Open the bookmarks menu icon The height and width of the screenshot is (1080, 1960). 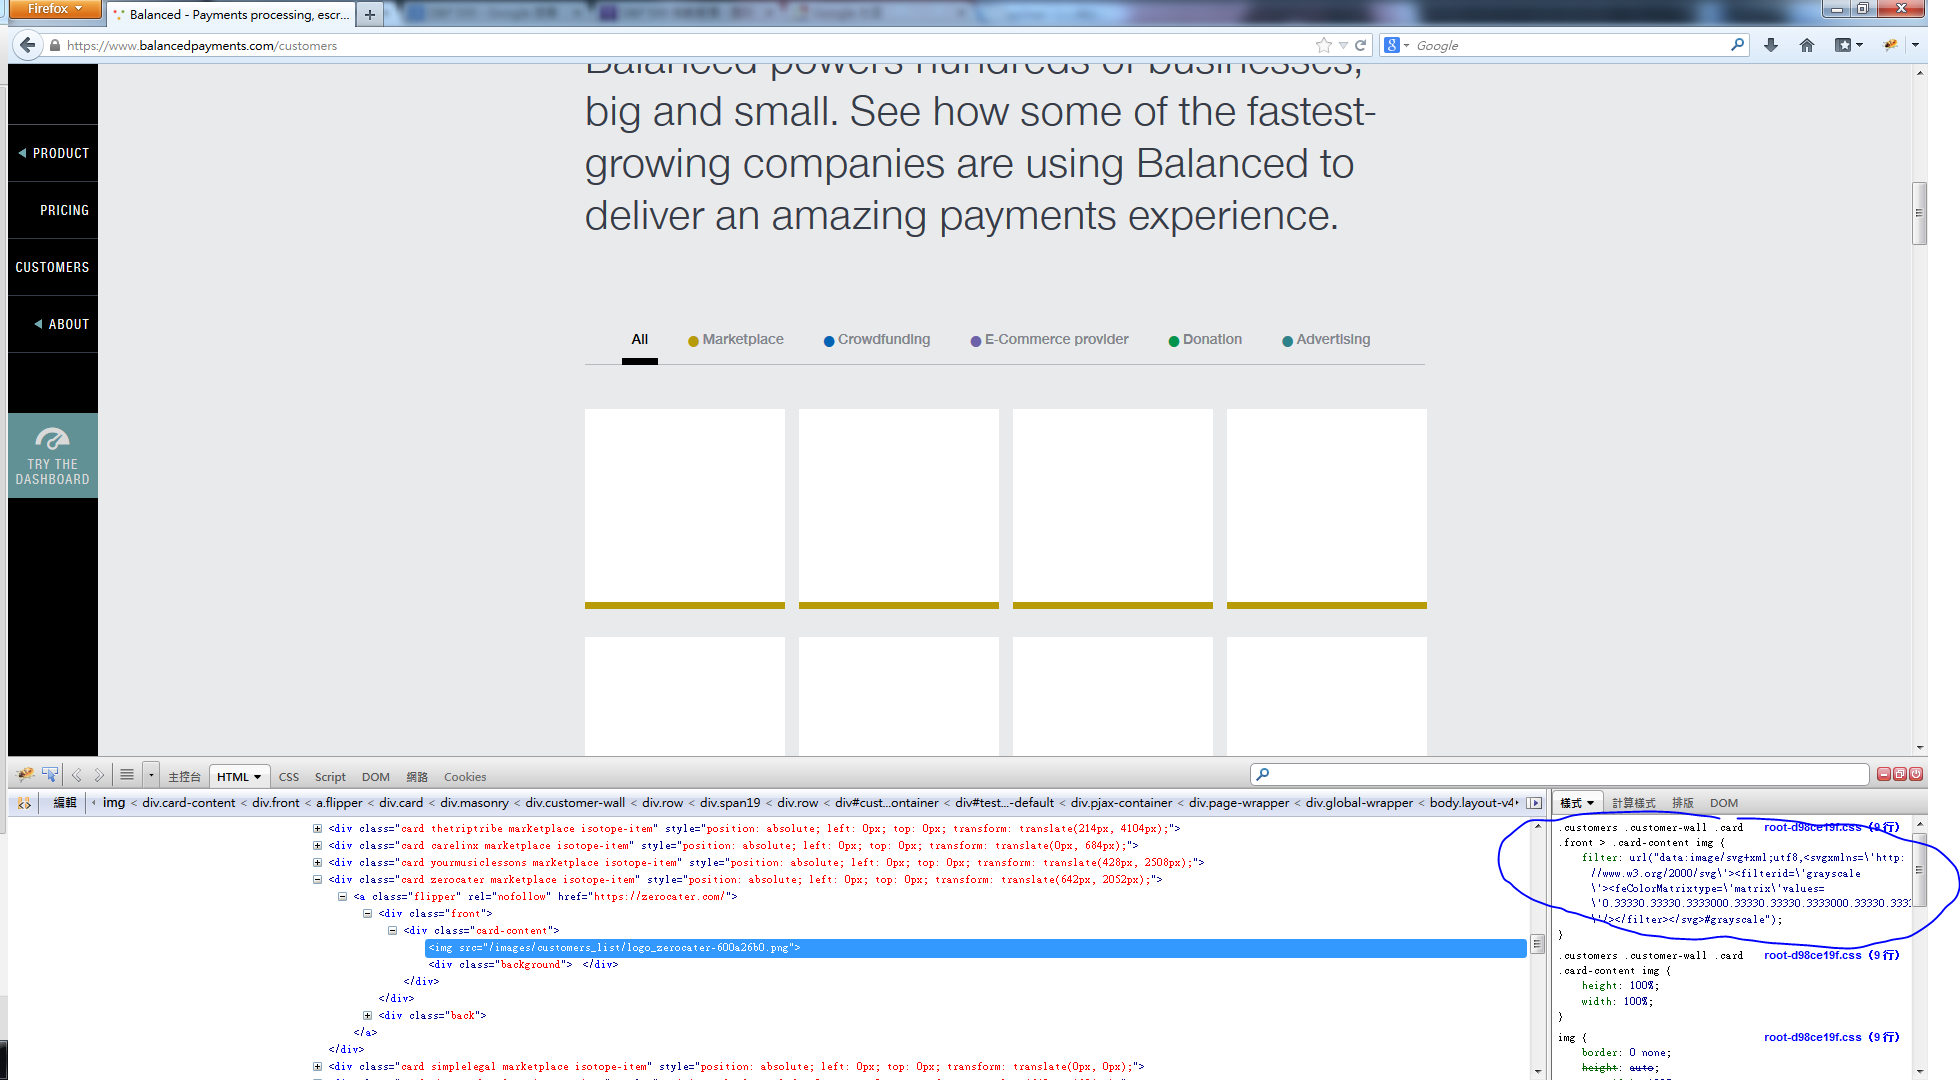pyautogui.click(x=1848, y=45)
